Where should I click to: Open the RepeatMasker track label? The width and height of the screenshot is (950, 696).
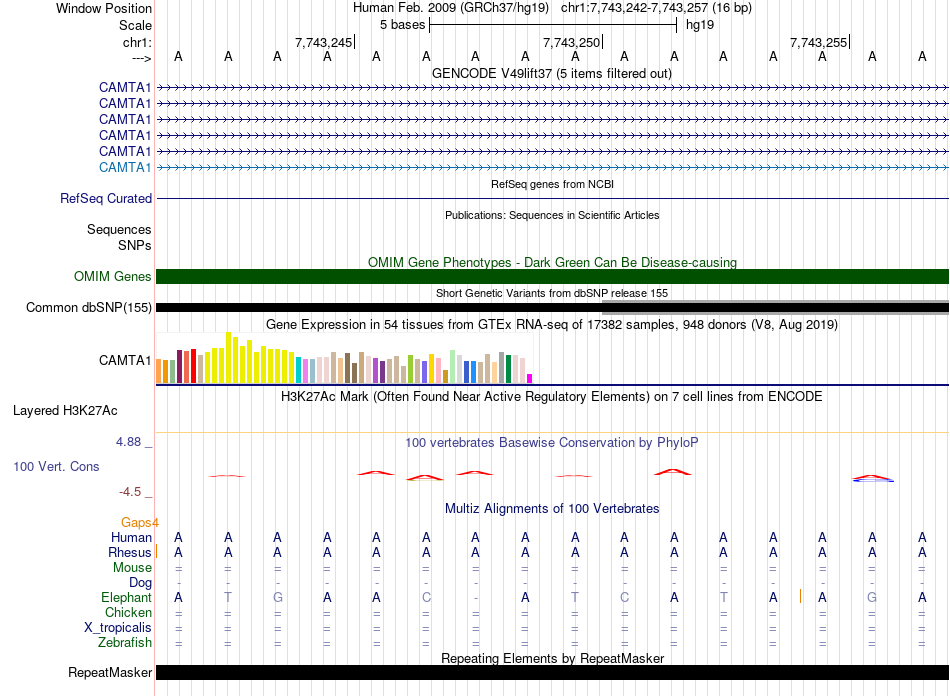point(110,673)
